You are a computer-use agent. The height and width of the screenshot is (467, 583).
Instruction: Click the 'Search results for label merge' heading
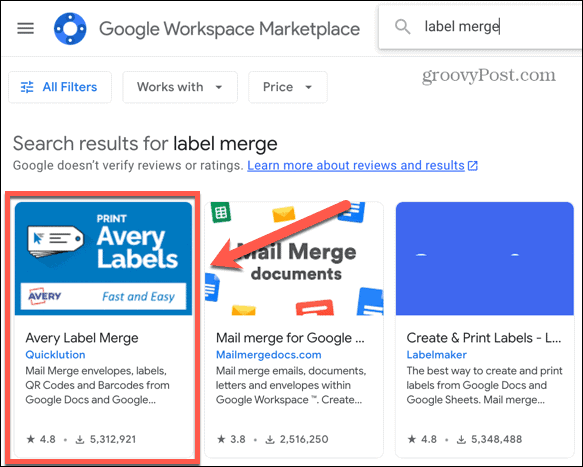pyautogui.click(x=145, y=144)
